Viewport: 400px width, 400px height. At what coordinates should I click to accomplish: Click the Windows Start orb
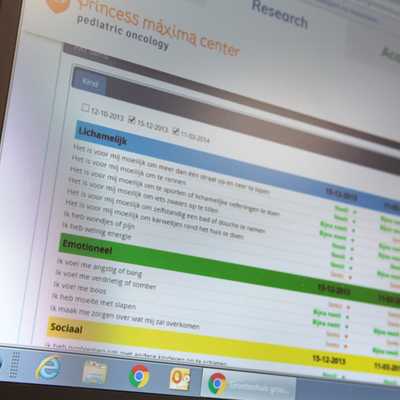point(1,363)
